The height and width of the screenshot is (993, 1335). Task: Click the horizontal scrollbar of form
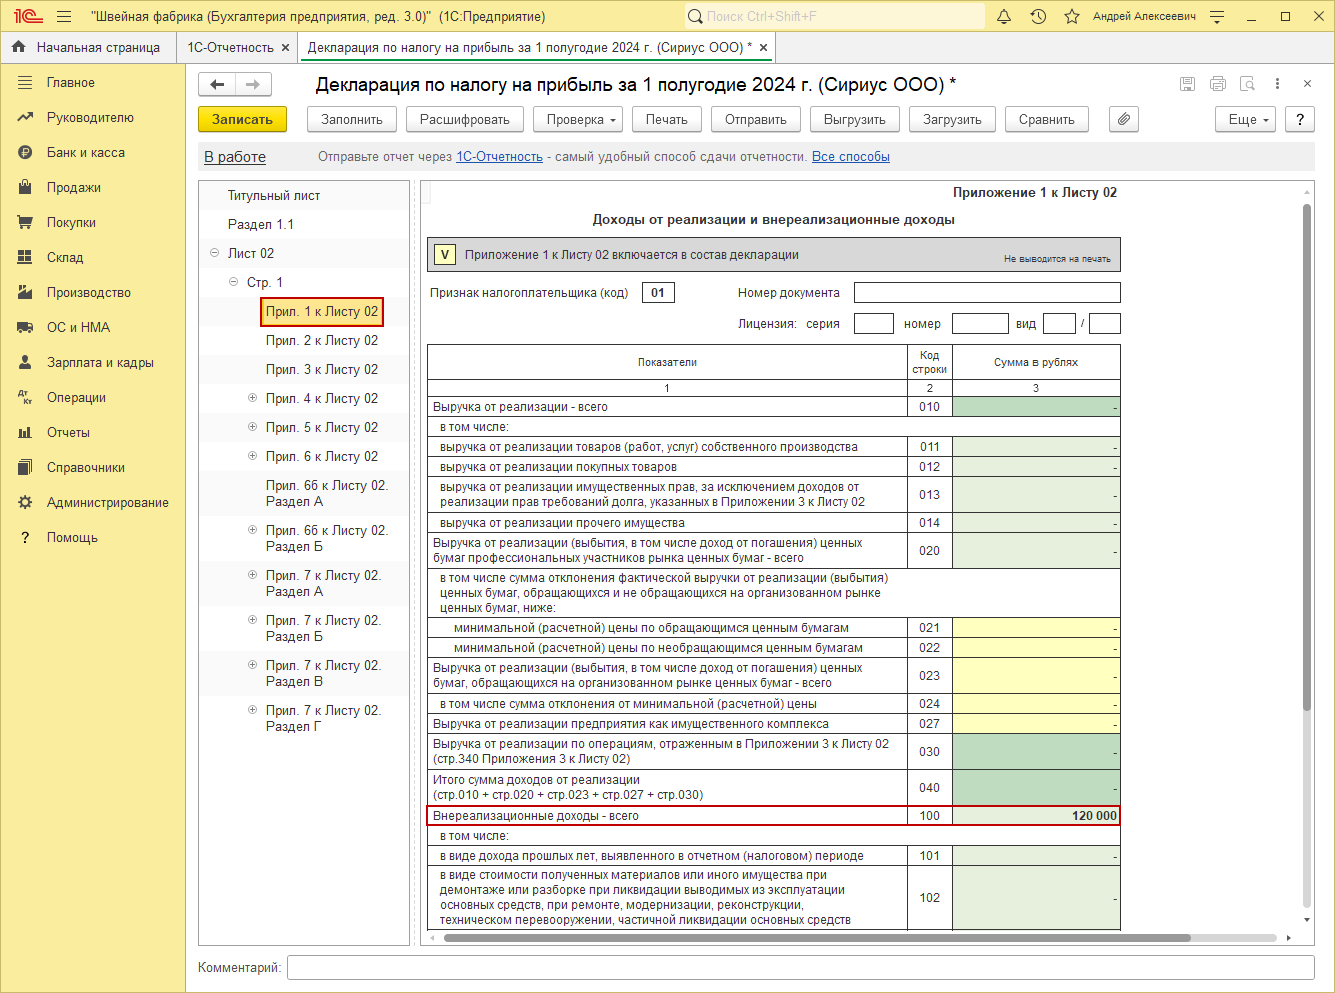coord(817,938)
